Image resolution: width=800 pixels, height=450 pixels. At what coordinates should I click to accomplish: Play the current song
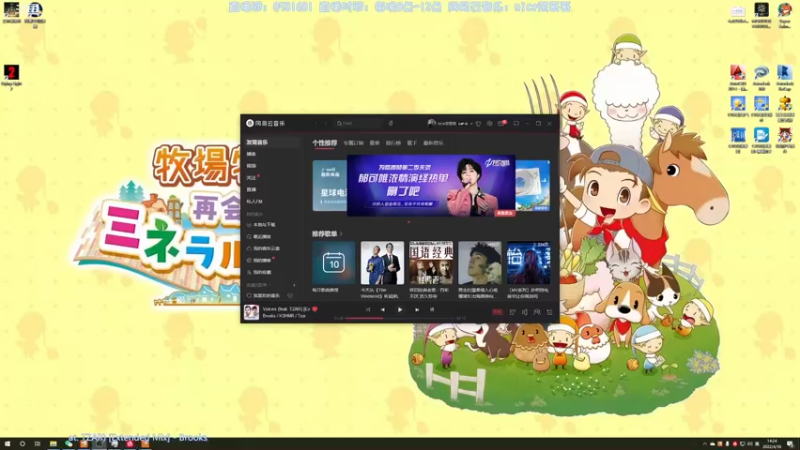point(400,310)
